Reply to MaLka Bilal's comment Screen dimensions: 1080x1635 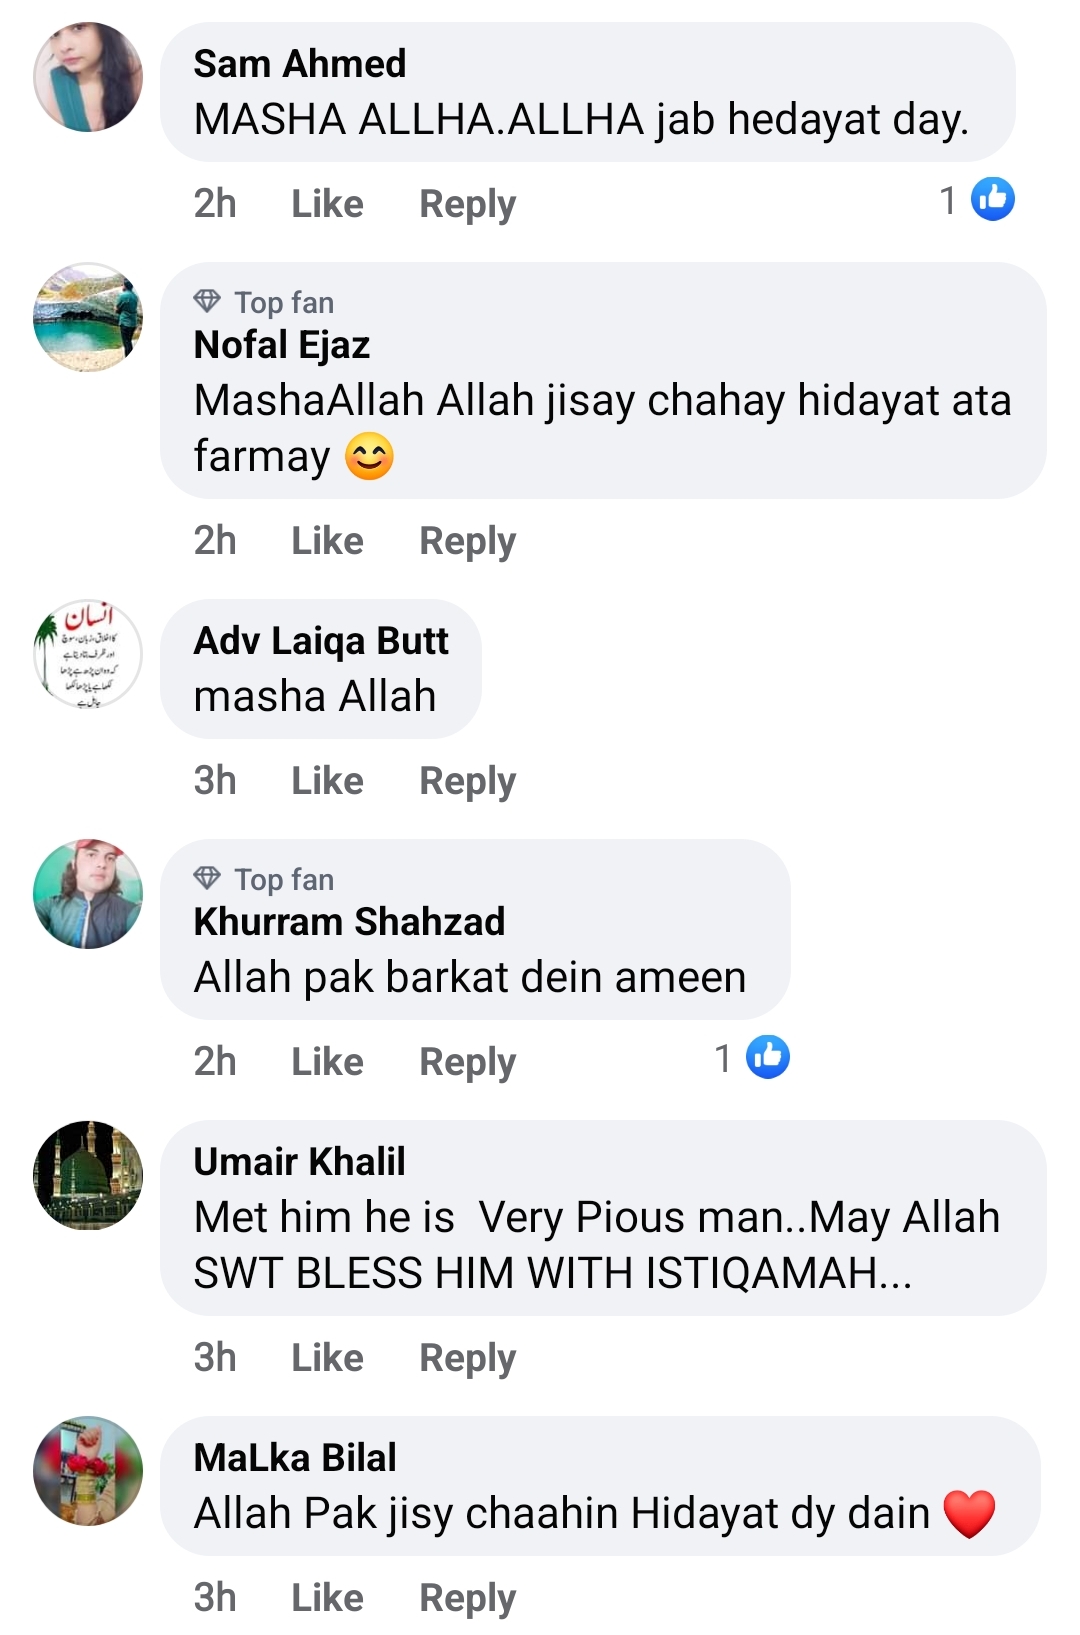[x=467, y=1598]
